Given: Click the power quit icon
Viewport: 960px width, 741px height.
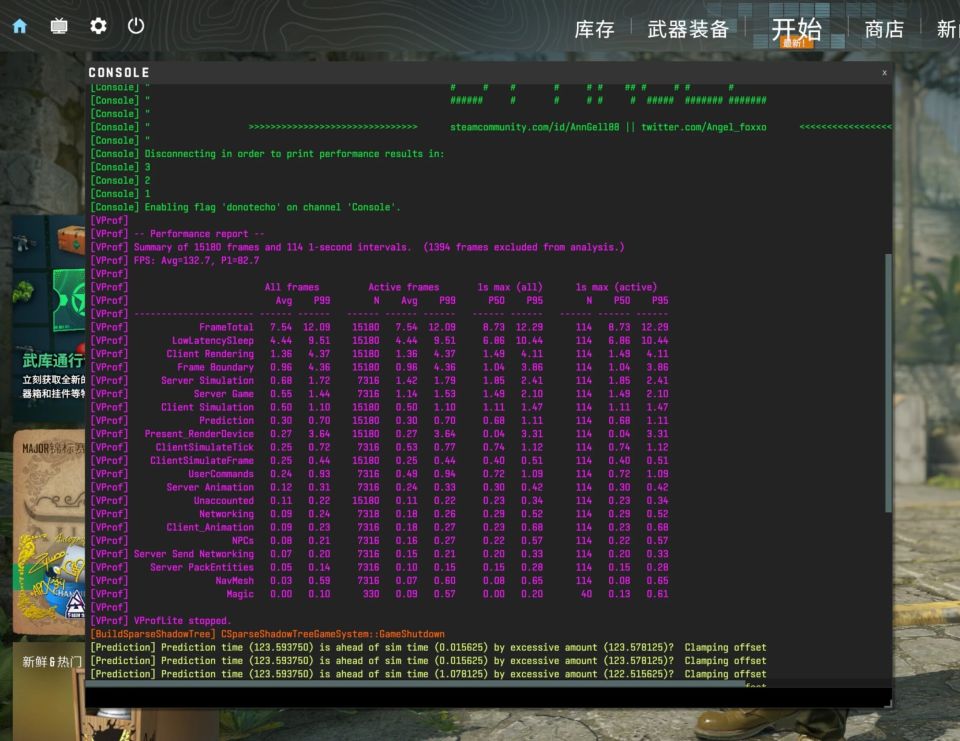Looking at the screenshot, I should [136, 26].
